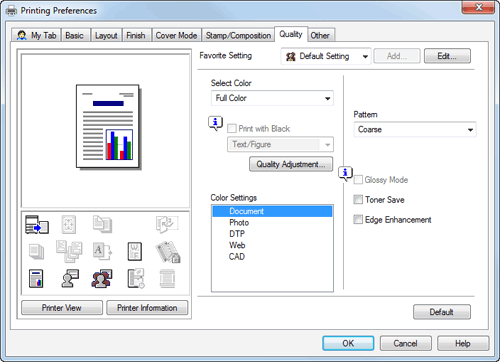
Task: Switch to the Cover Mode tab
Action: (176, 35)
